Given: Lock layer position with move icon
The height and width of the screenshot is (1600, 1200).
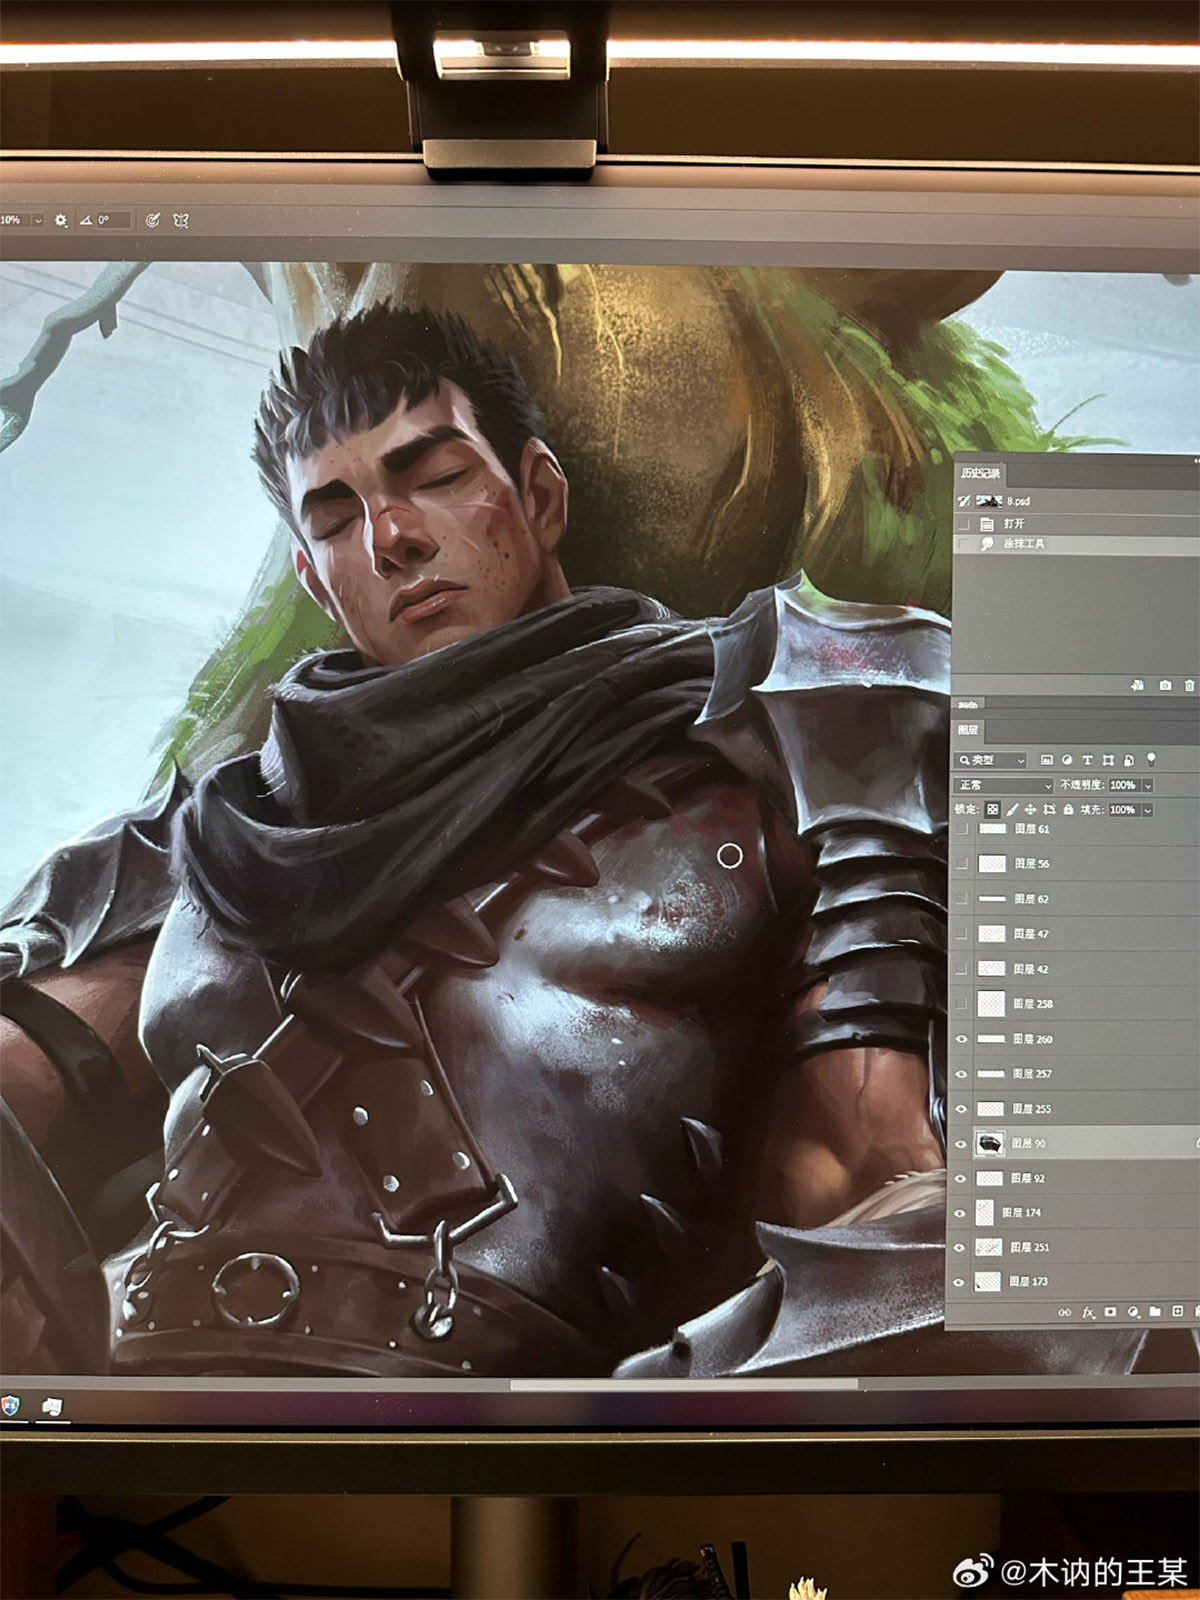Looking at the screenshot, I should [1030, 809].
